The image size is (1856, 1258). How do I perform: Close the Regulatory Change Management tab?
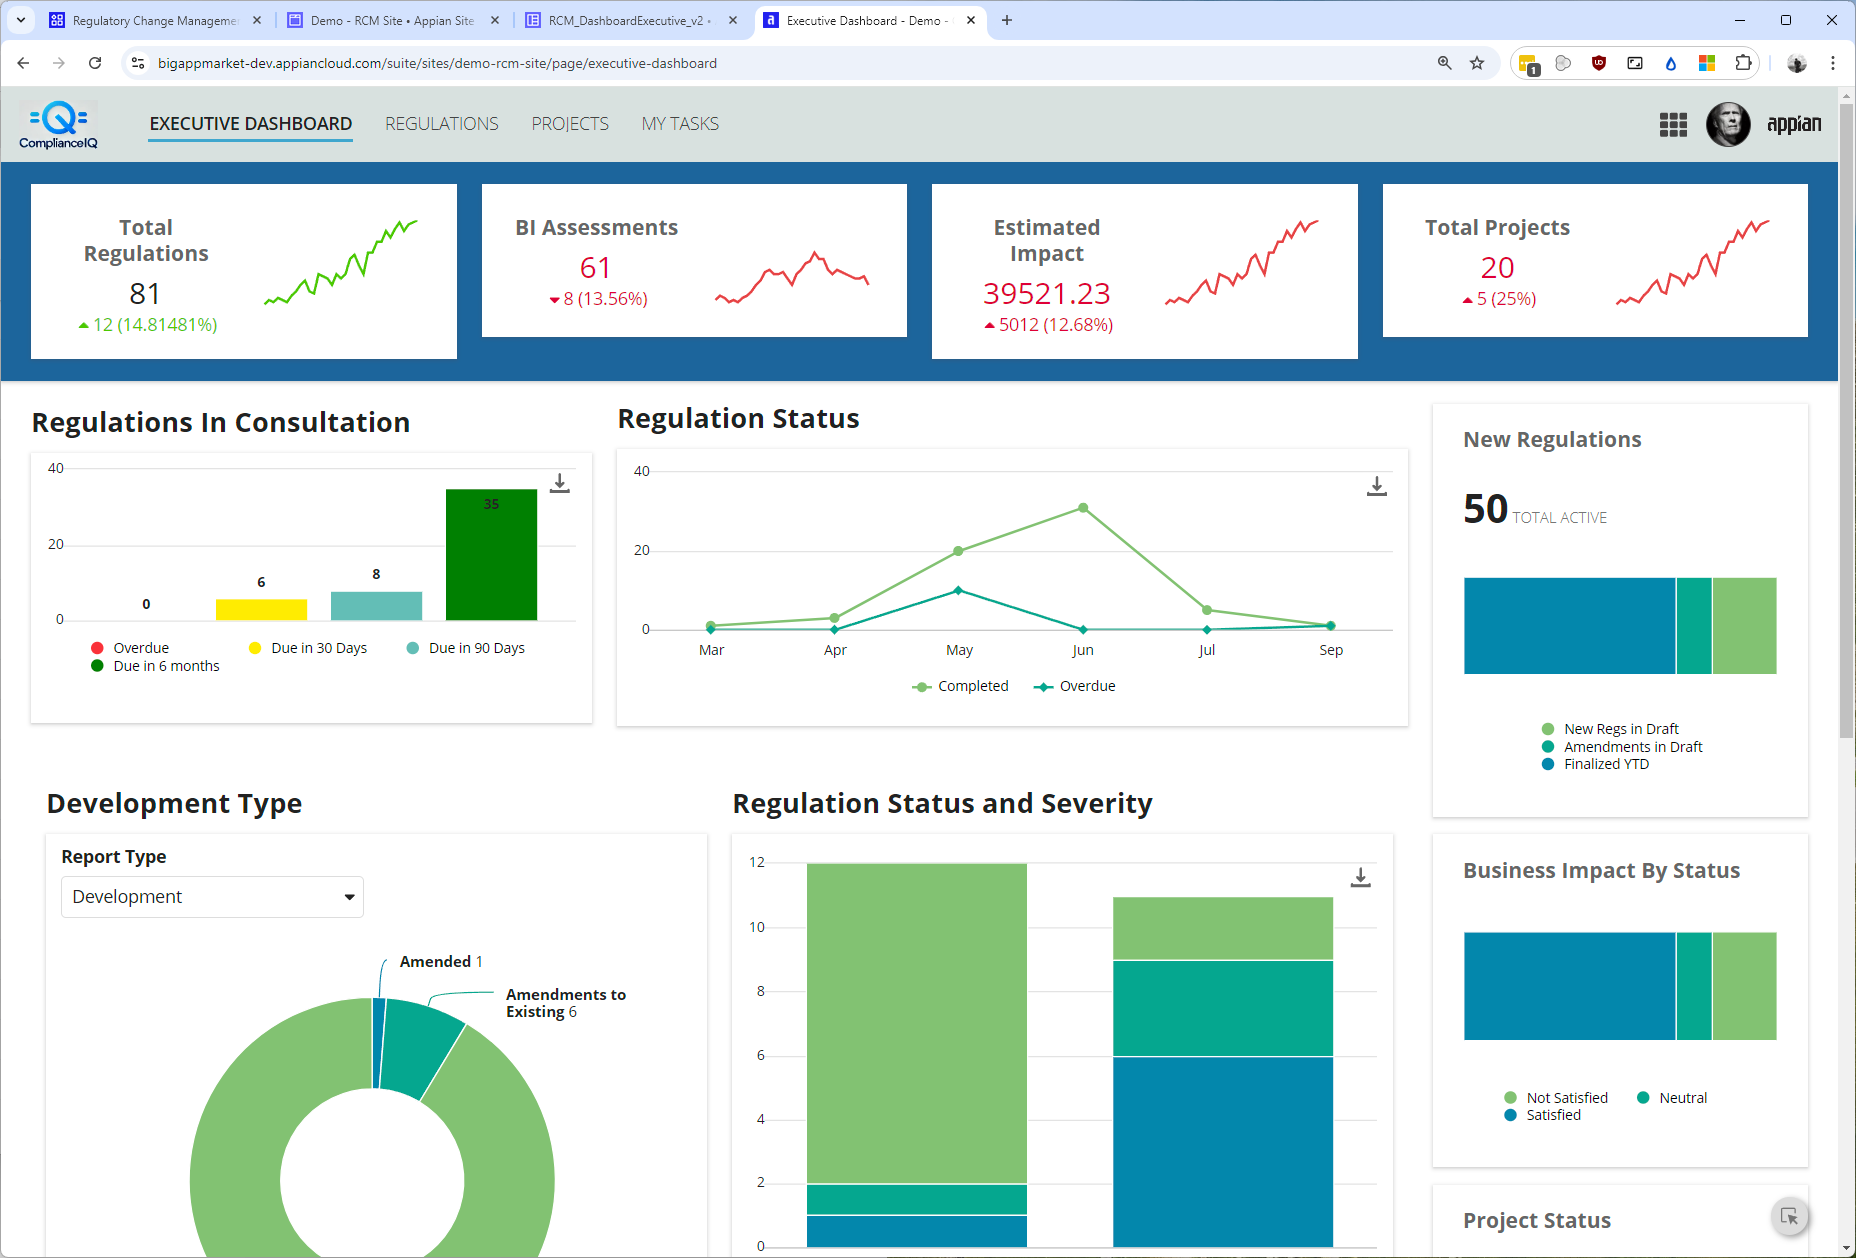coord(257,20)
